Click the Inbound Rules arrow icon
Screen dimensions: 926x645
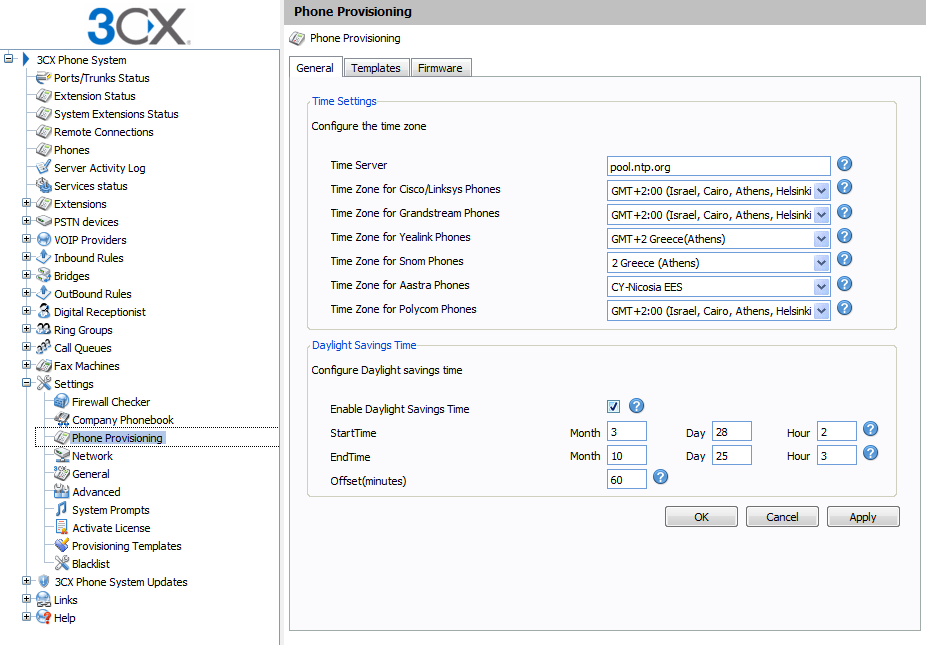click(44, 258)
